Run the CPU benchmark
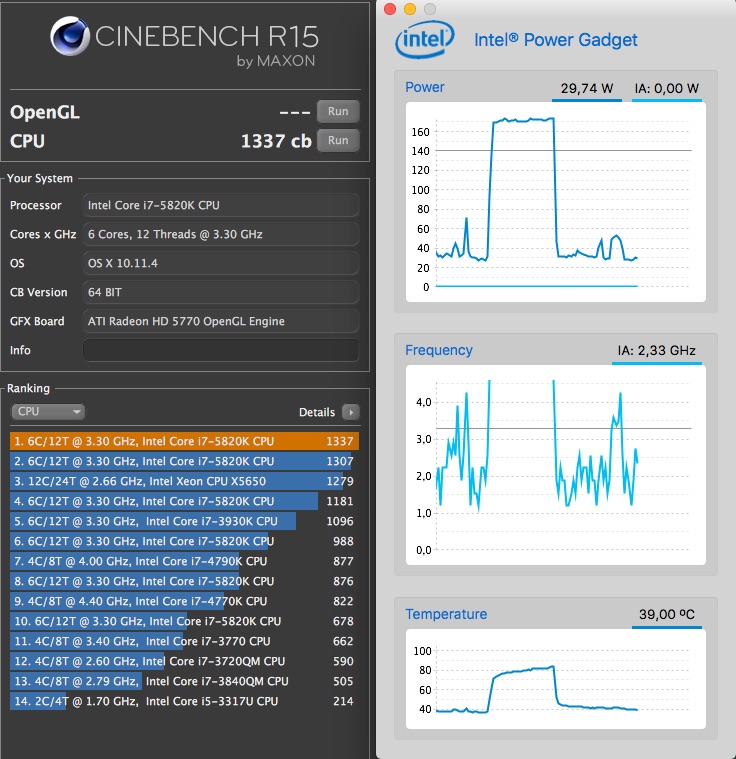Image resolution: width=736 pixels, height=759 pixels. (x=338, y=140)
